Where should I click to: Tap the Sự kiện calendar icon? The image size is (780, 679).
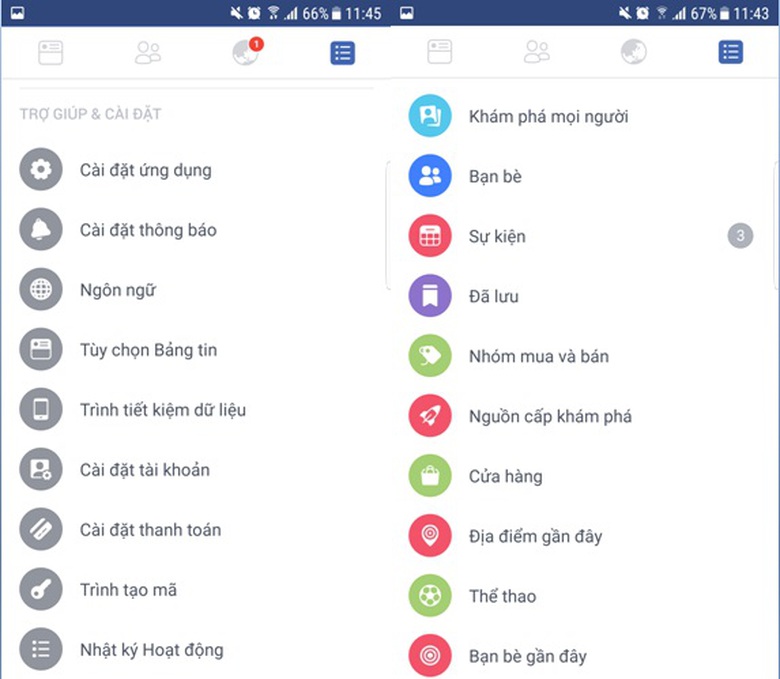tap(430, 236)
